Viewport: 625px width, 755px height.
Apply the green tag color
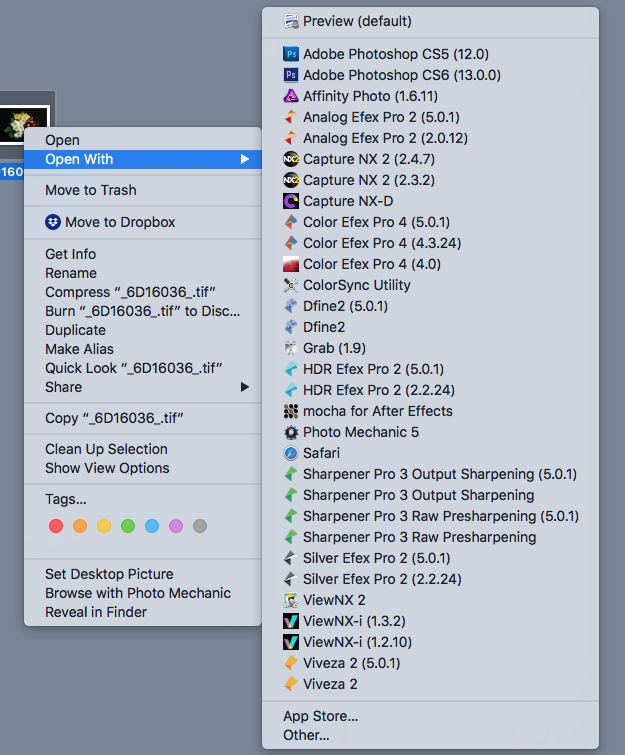pyautogui.click(x=128, y=526)
